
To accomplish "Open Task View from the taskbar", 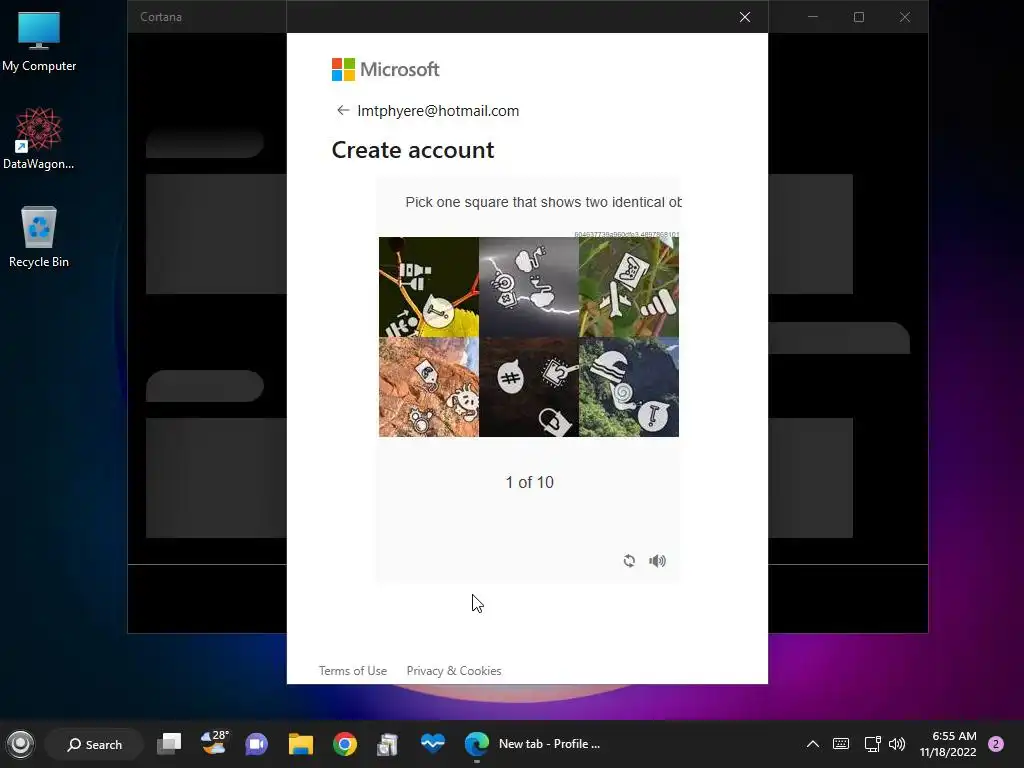I will click(169, 744).
